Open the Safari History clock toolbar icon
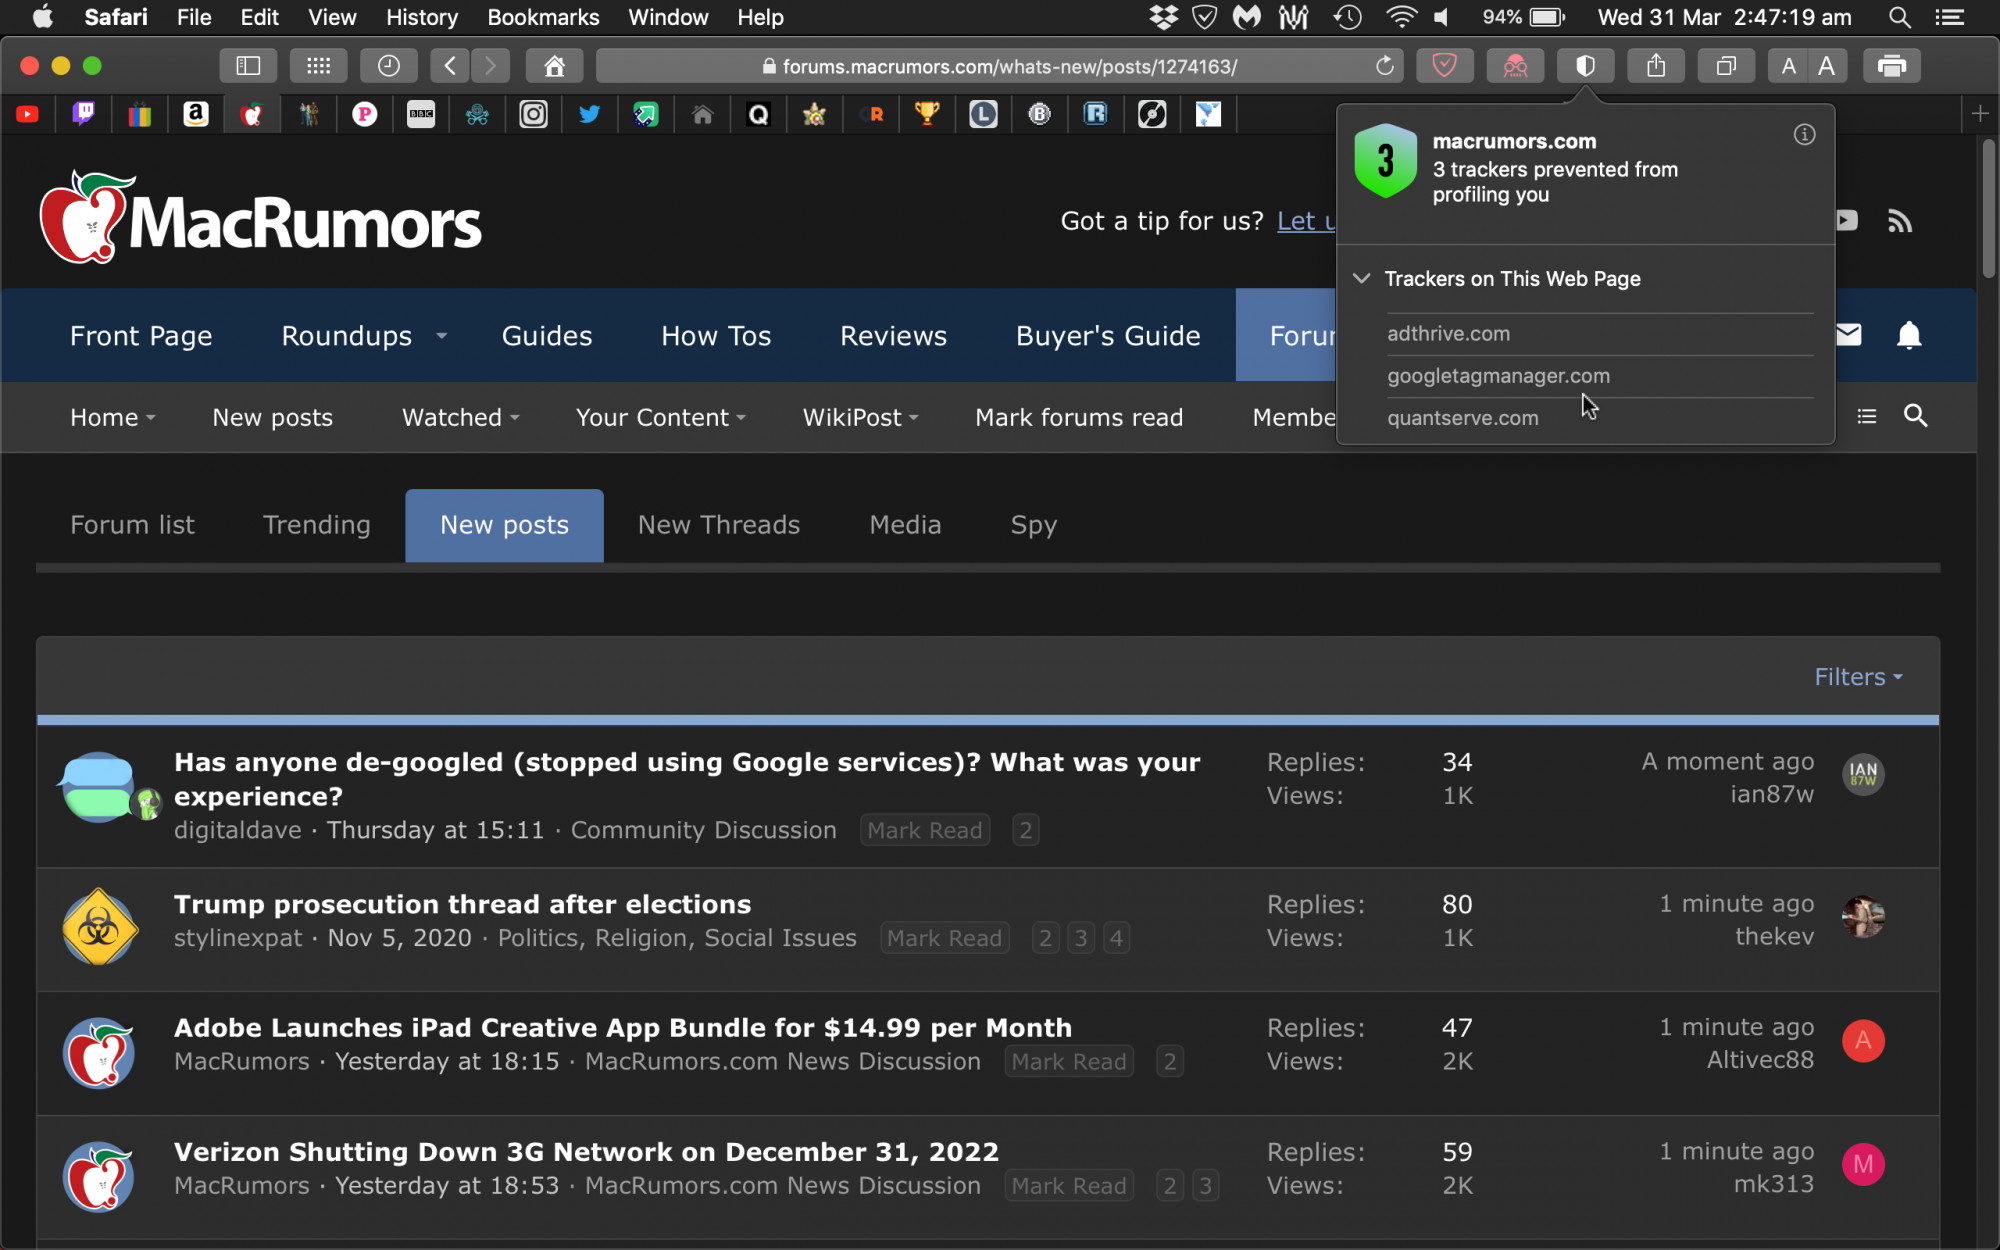This screenshot has height=1250, width=2000. [x=388, y=66]
